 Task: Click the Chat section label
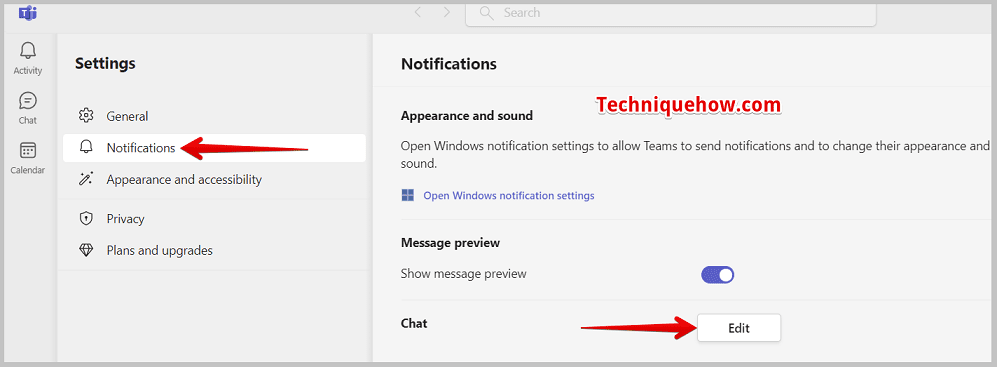(414, 323)
